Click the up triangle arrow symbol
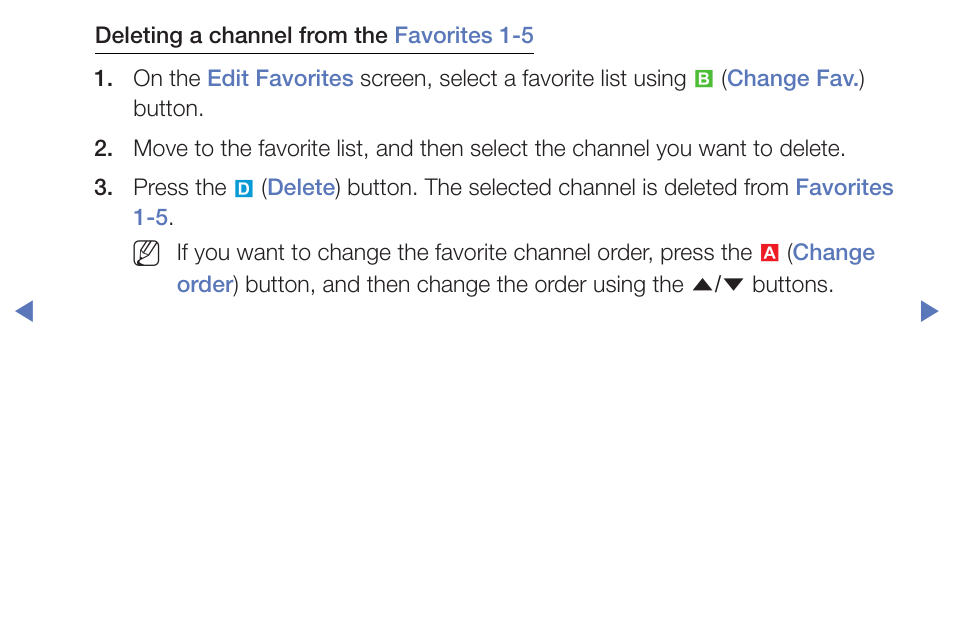This screenshot has height=624, width=954. (702, 285)
